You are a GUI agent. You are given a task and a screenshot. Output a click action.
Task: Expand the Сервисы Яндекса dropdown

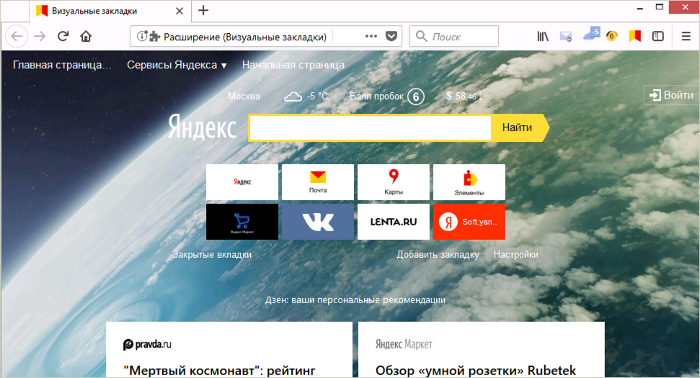(x=177, y=65)
